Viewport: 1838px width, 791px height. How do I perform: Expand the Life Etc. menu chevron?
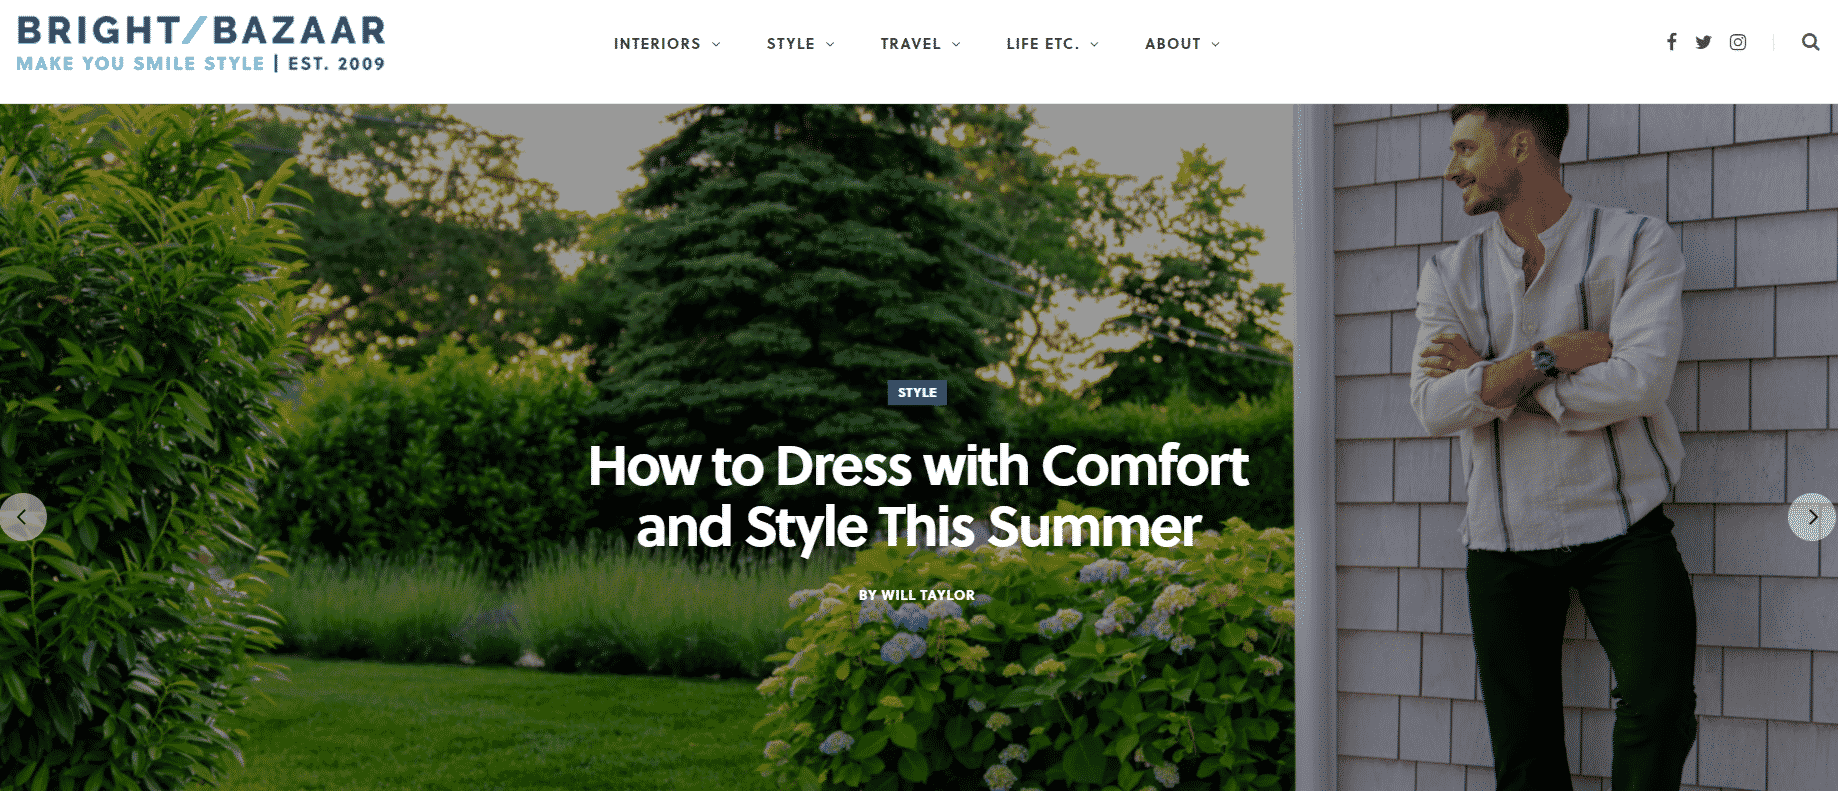1094,44
